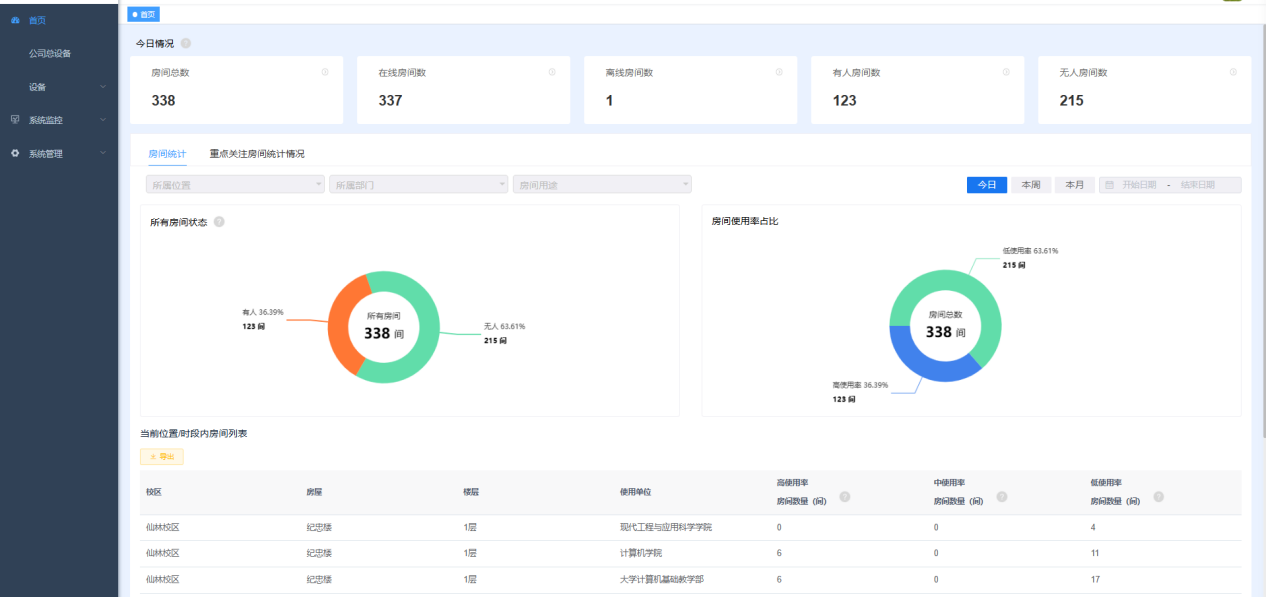Screen dimensions: 1266x597
Task: Click the 有人 36.39% chart label
Action: (x=263, y=312)
